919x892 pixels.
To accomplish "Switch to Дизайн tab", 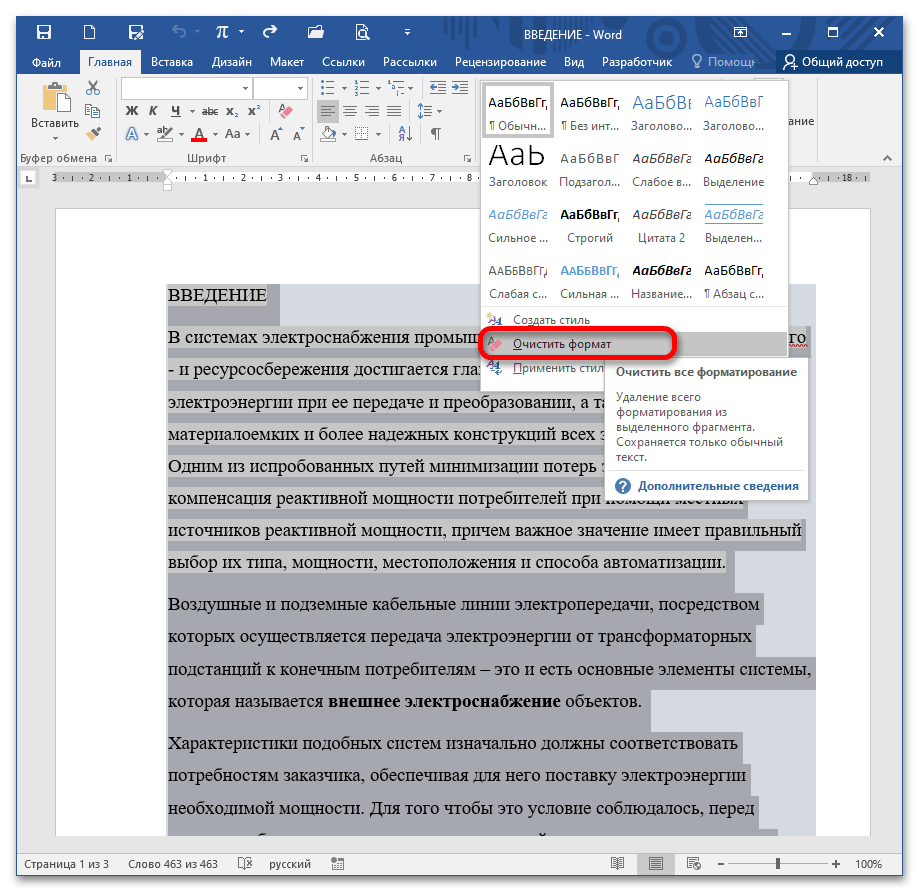I will tap(232, 62).
